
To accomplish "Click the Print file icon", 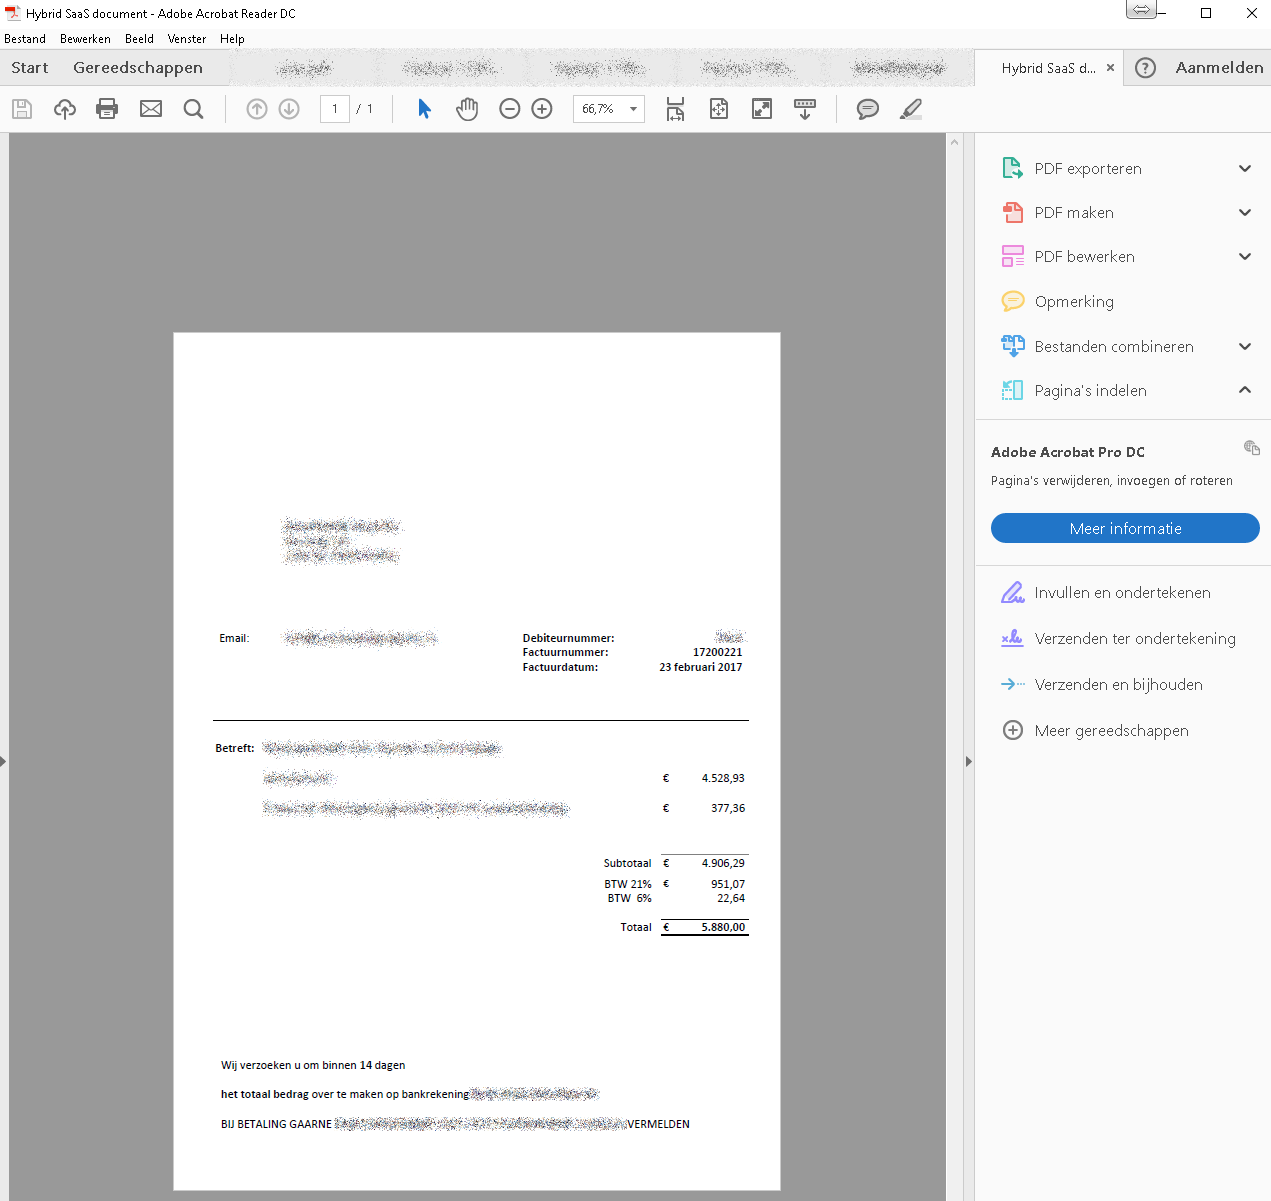I will [x=107, y=109].
